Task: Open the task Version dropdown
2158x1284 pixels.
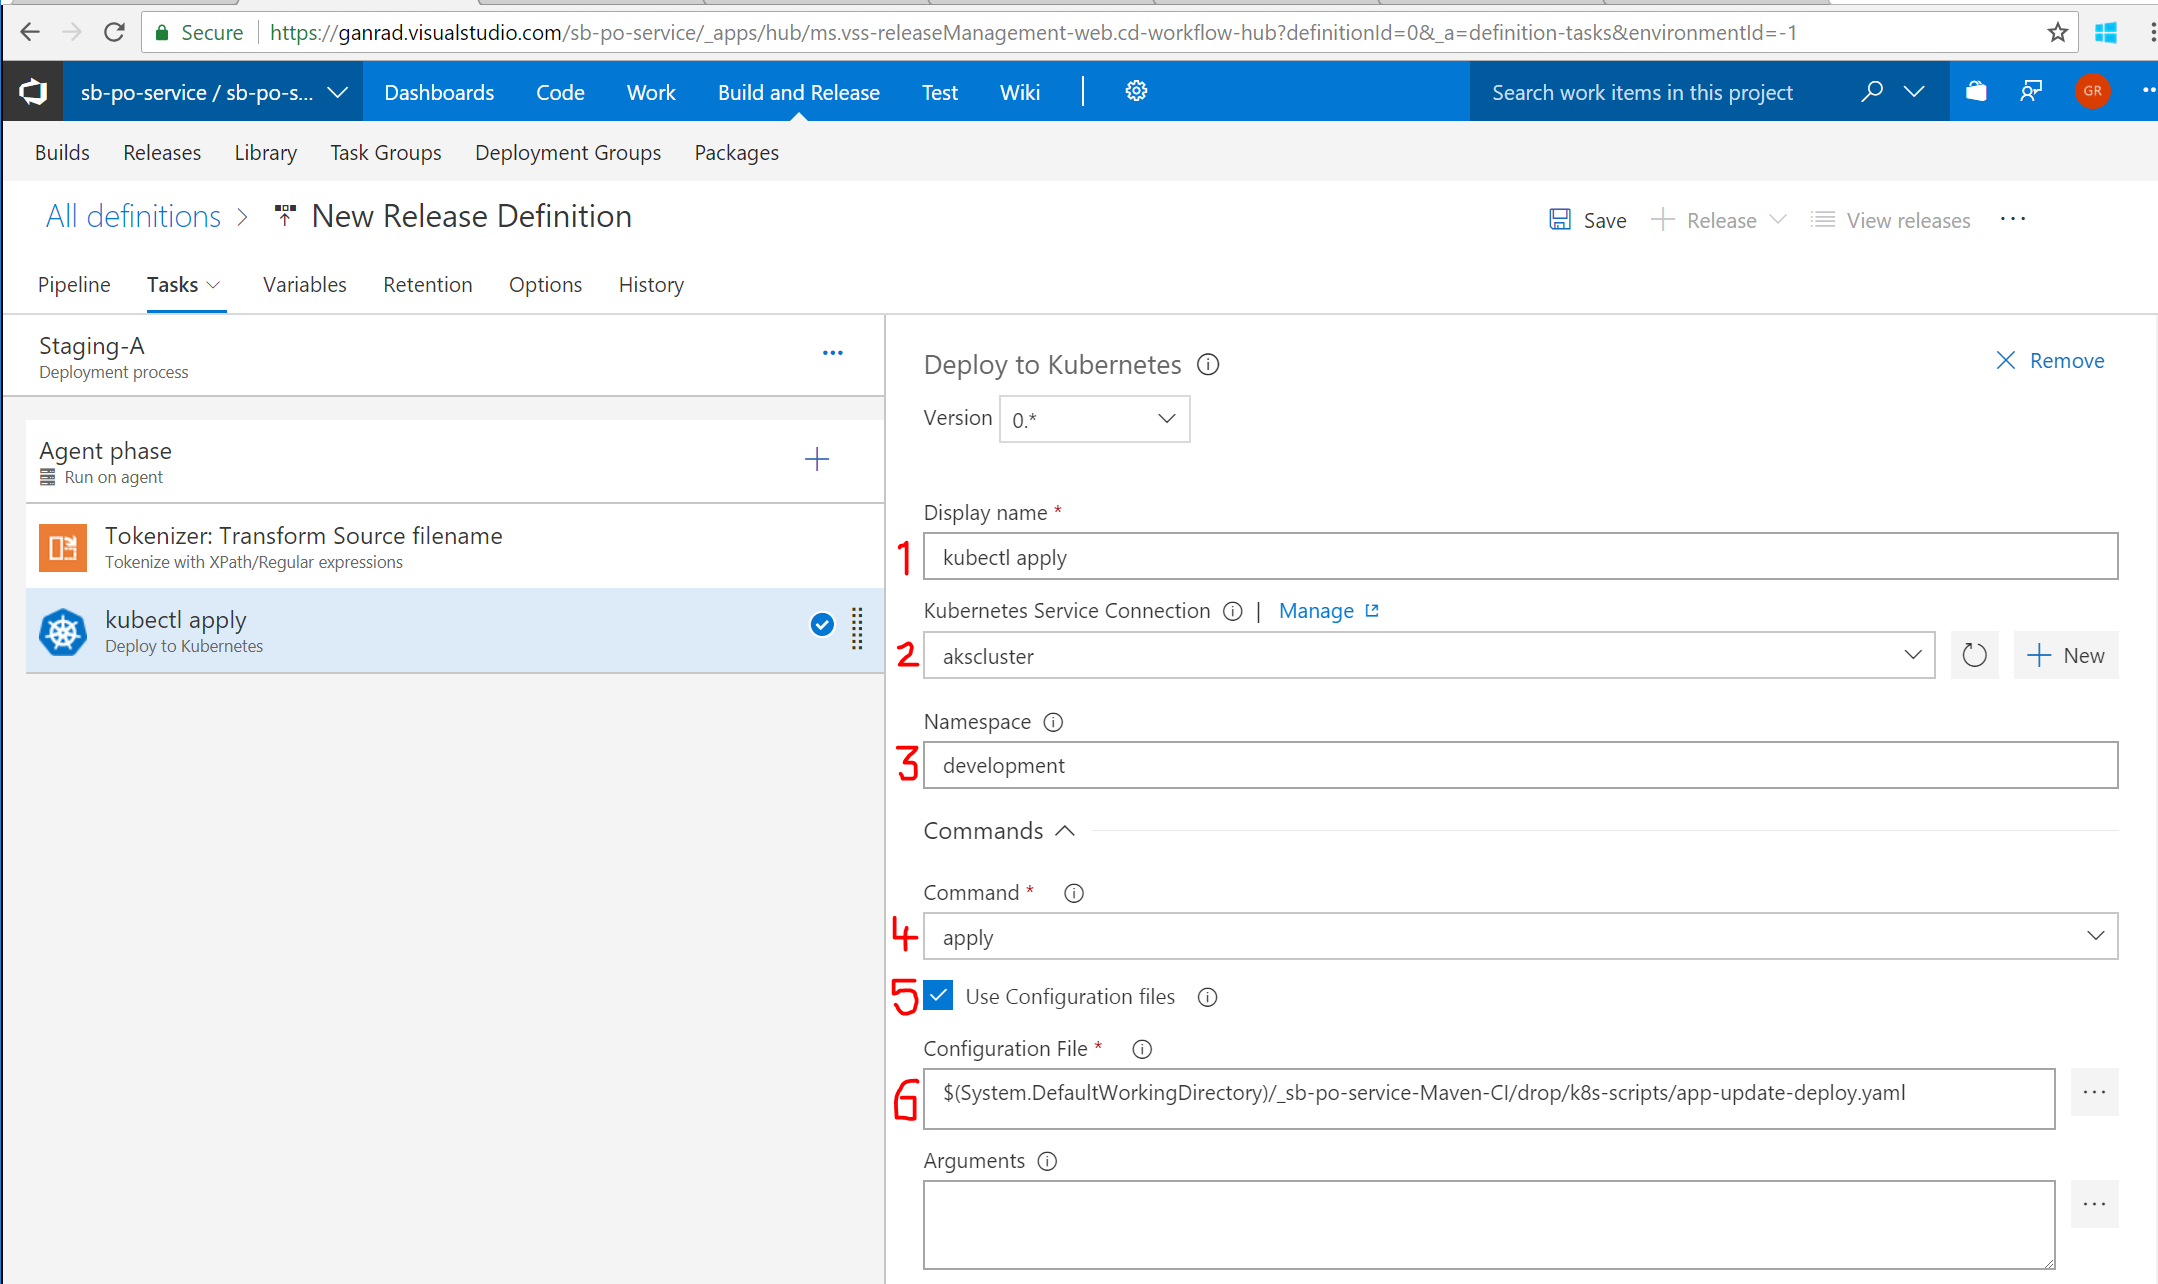Action: point(1094,419)
